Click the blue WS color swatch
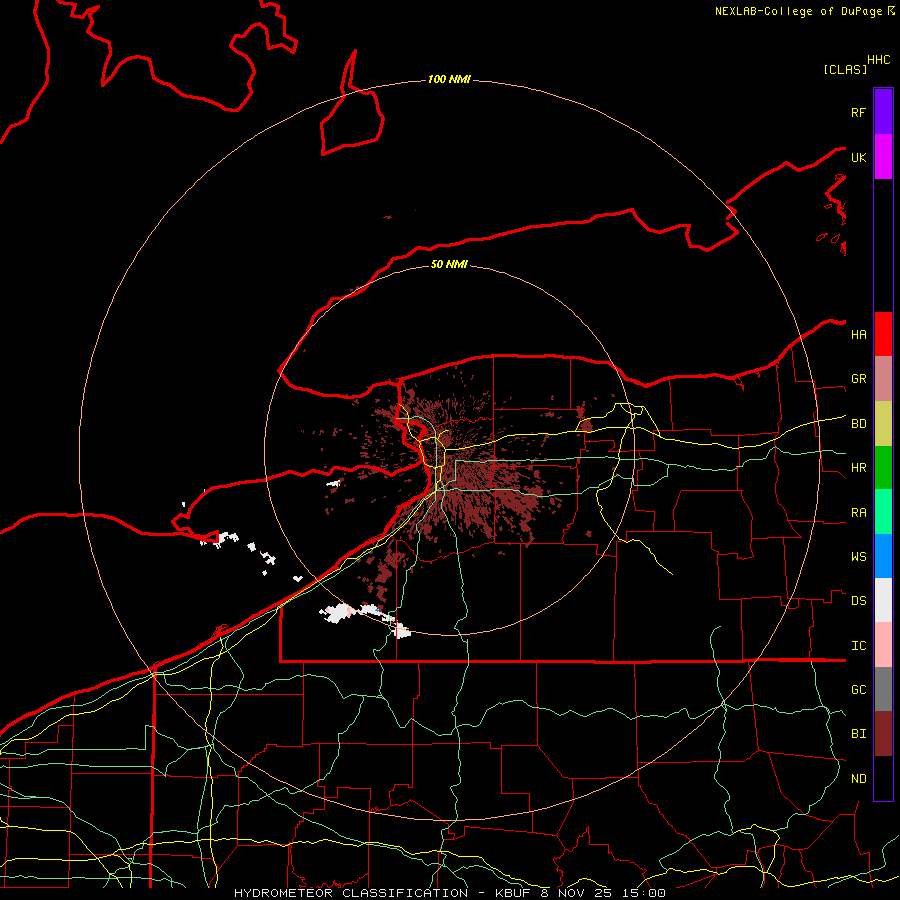 [883, 556]
